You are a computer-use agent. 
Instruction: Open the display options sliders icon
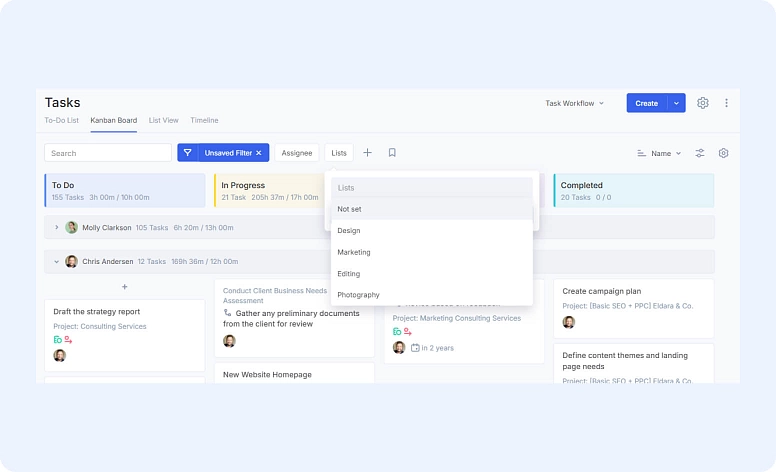pos(700,153)
